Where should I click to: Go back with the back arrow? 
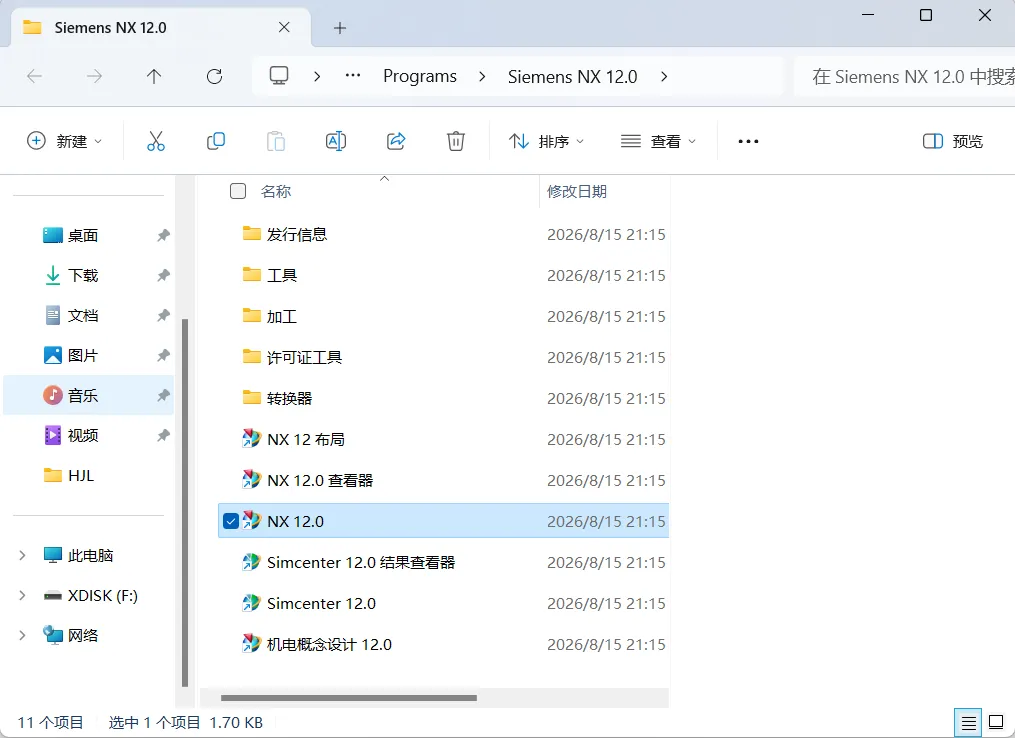point(34,76)
